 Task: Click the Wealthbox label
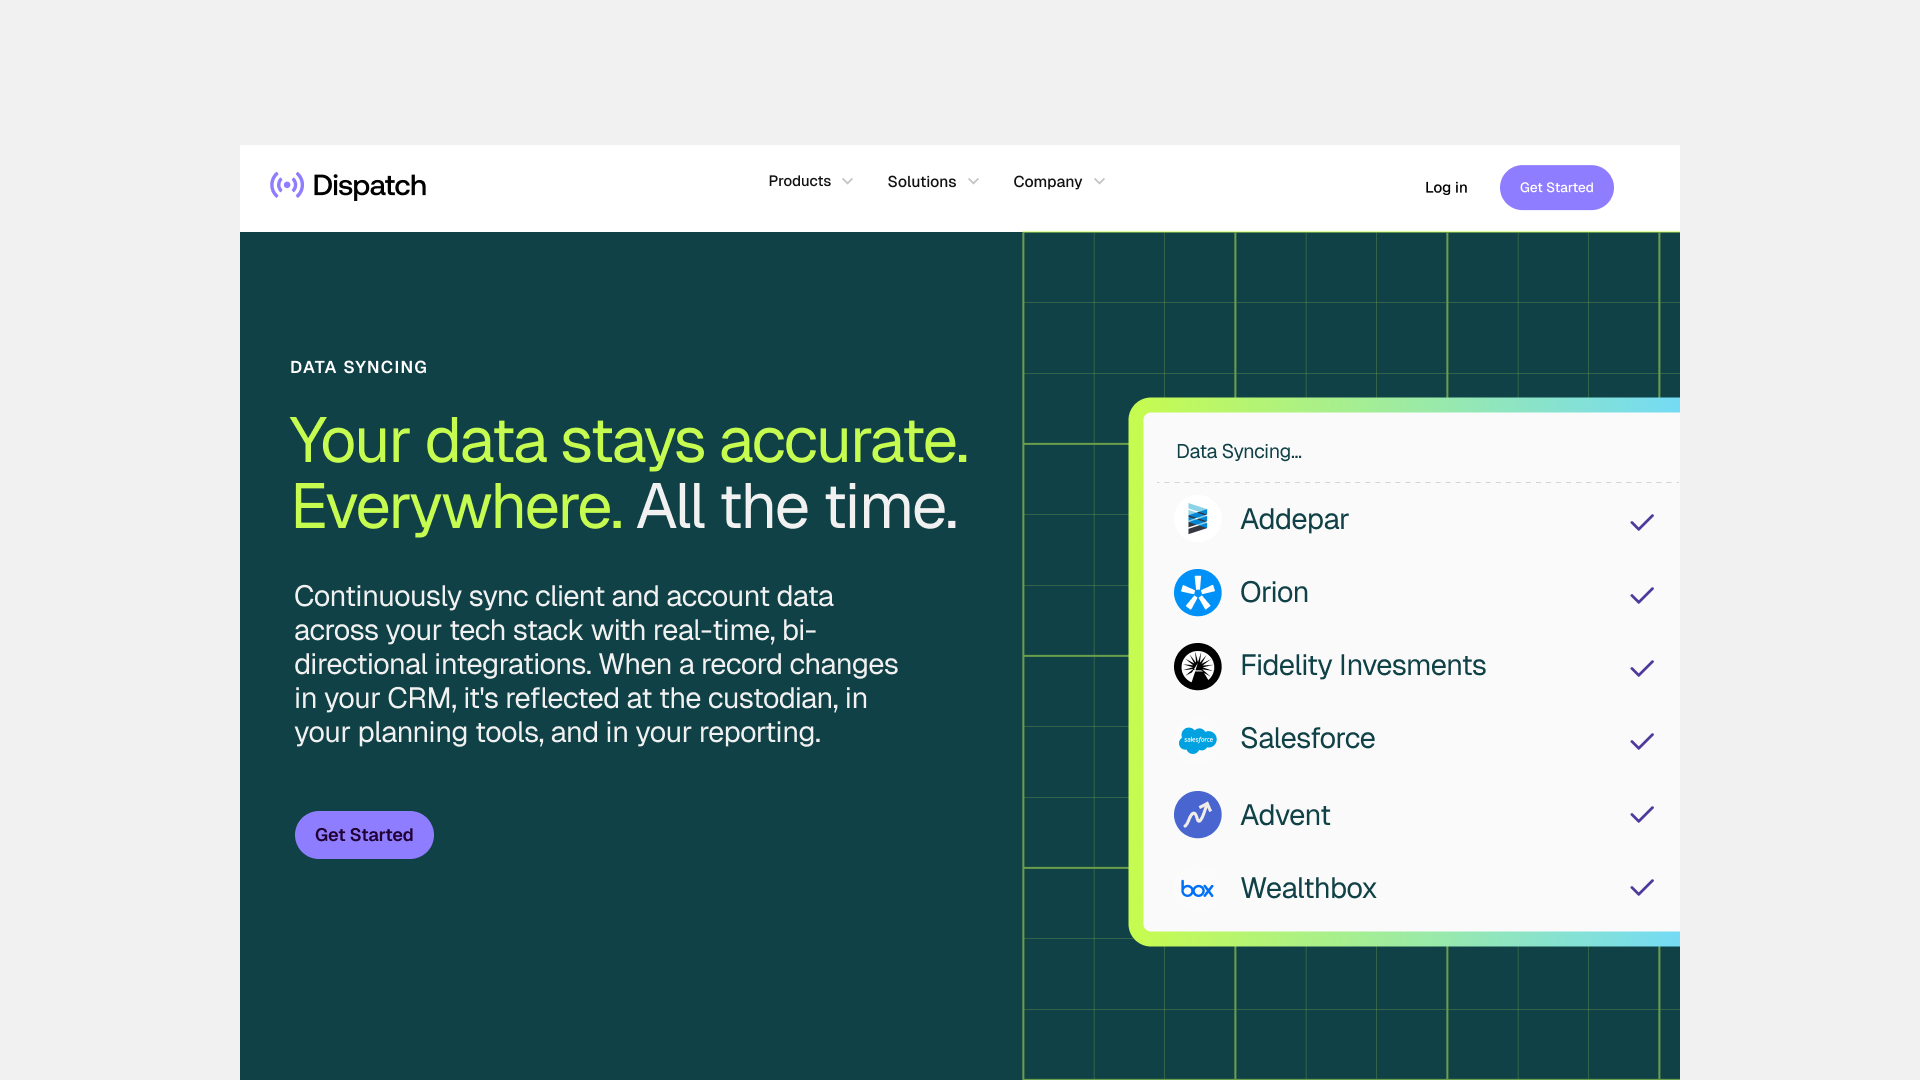tap(1308, 888)
